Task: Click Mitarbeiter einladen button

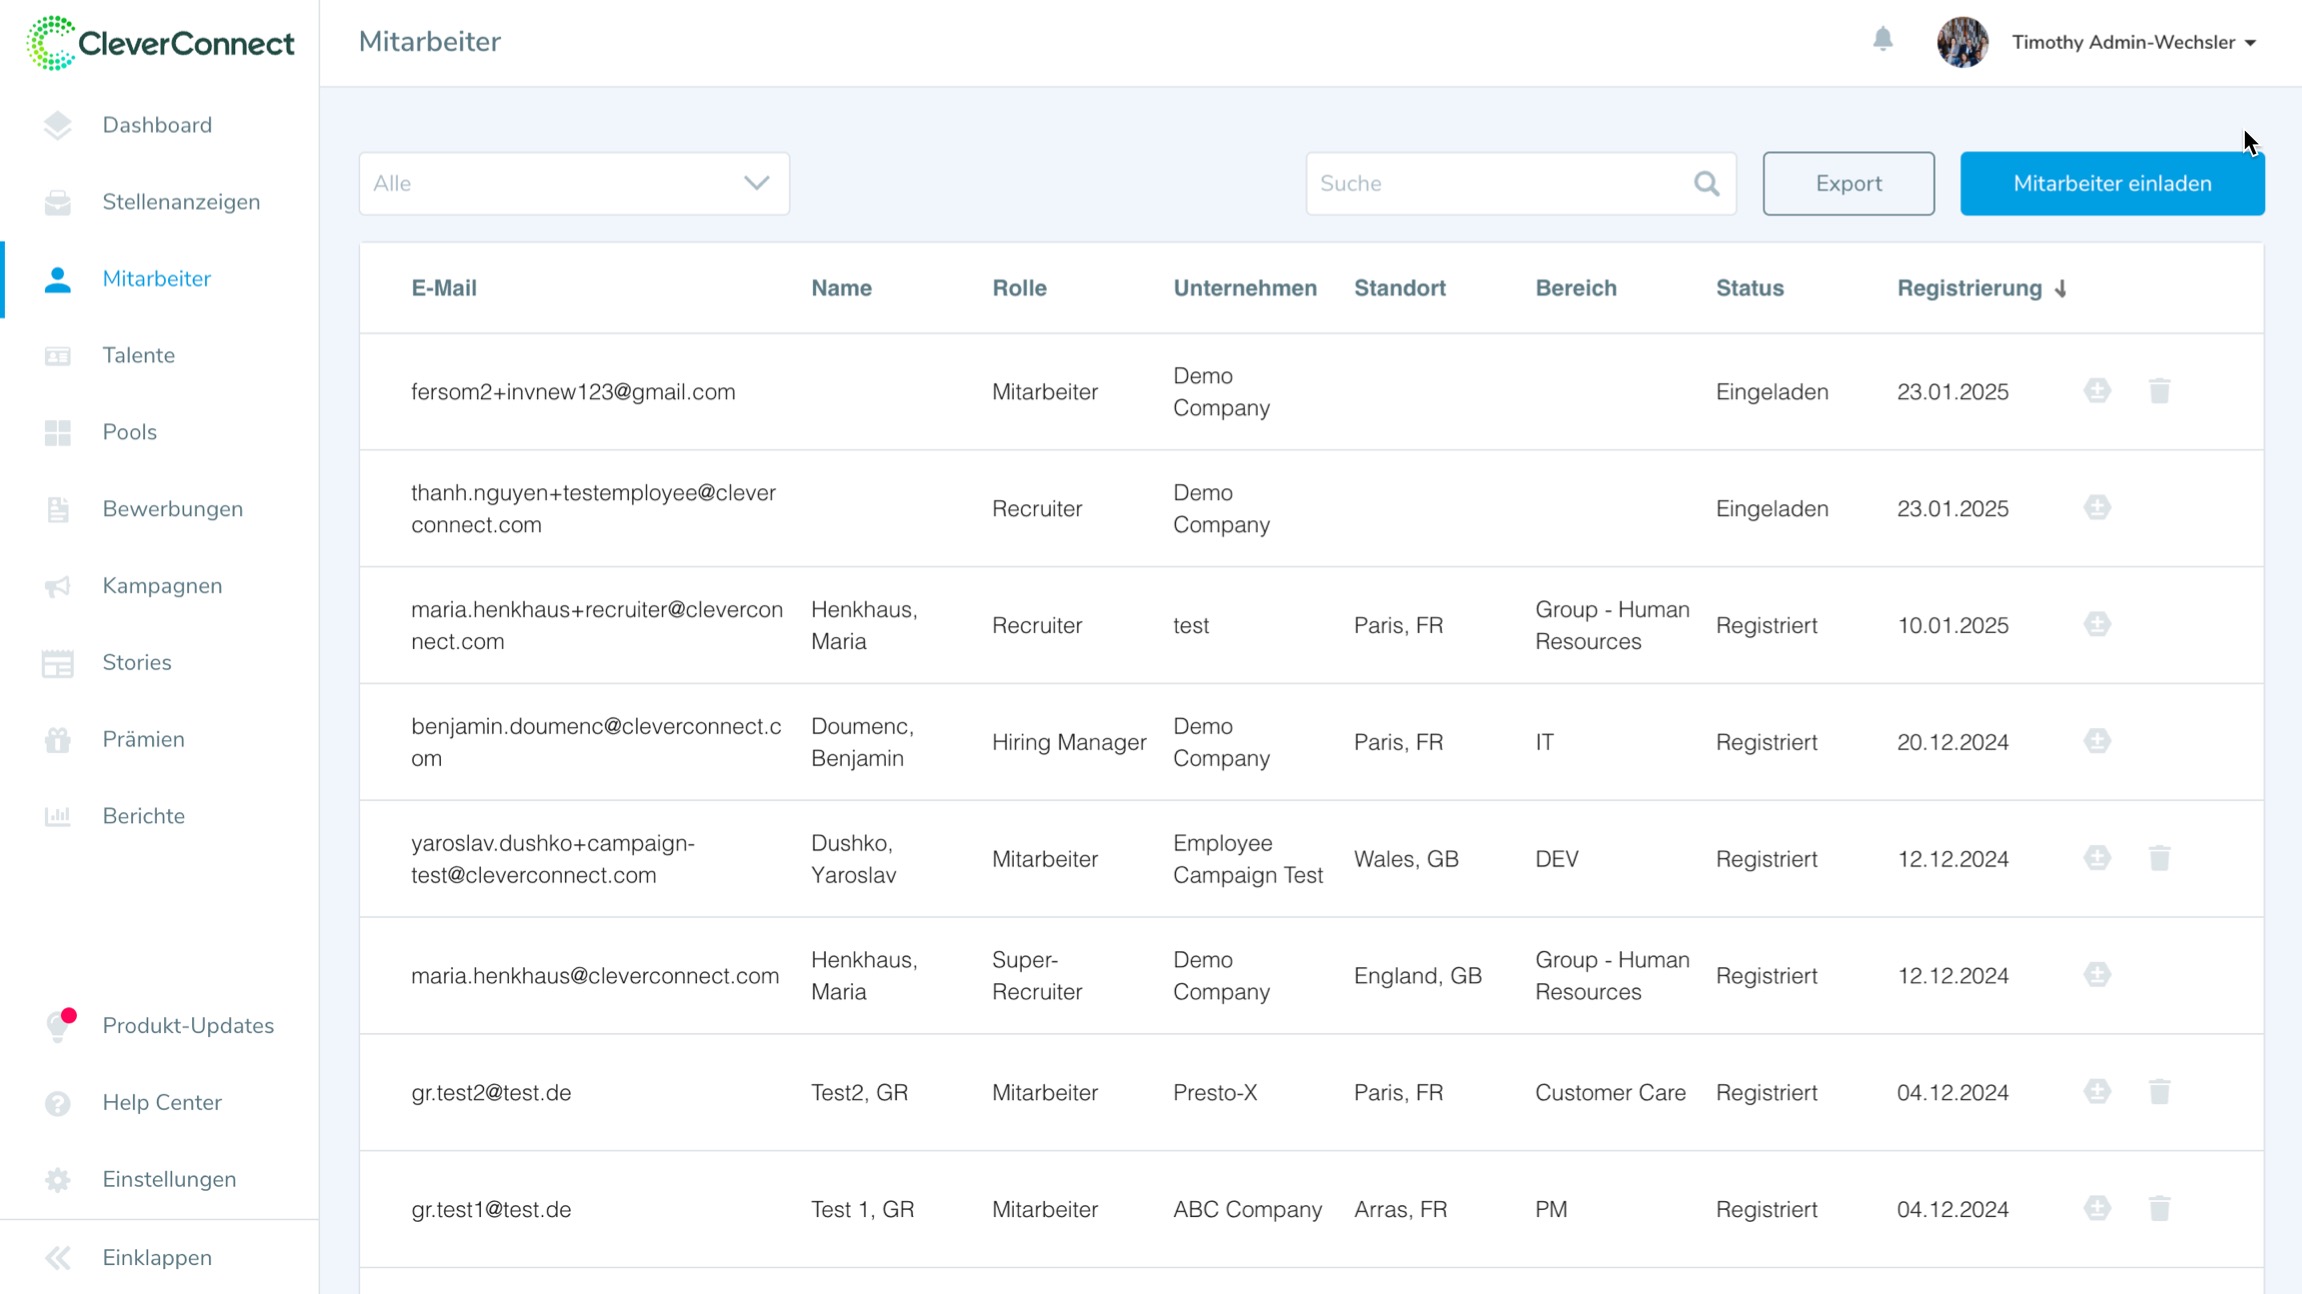Action: (2111, 184)
